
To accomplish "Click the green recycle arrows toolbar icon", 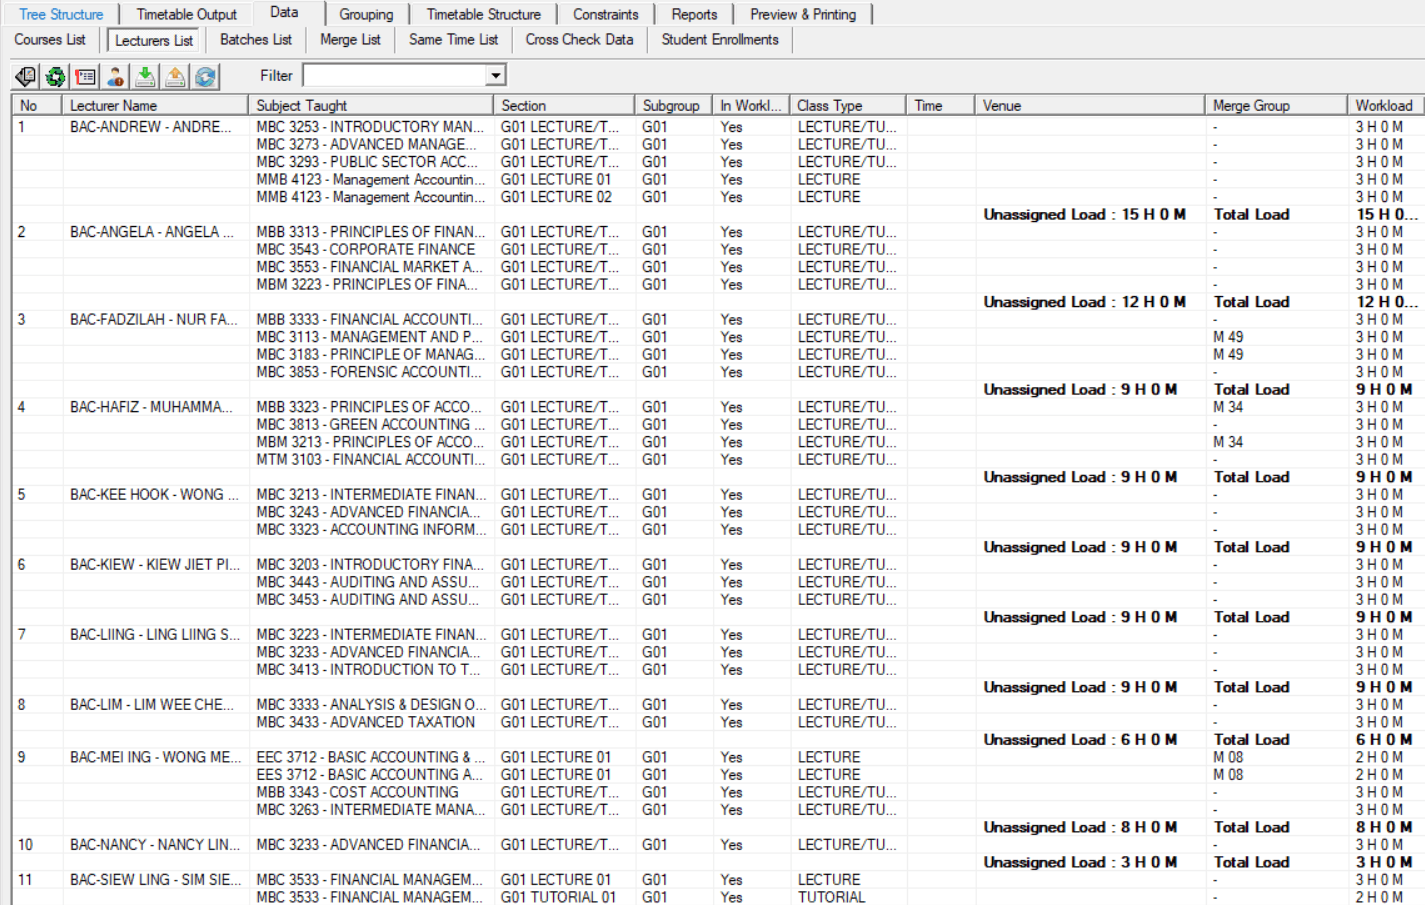I will pos(55,76).
